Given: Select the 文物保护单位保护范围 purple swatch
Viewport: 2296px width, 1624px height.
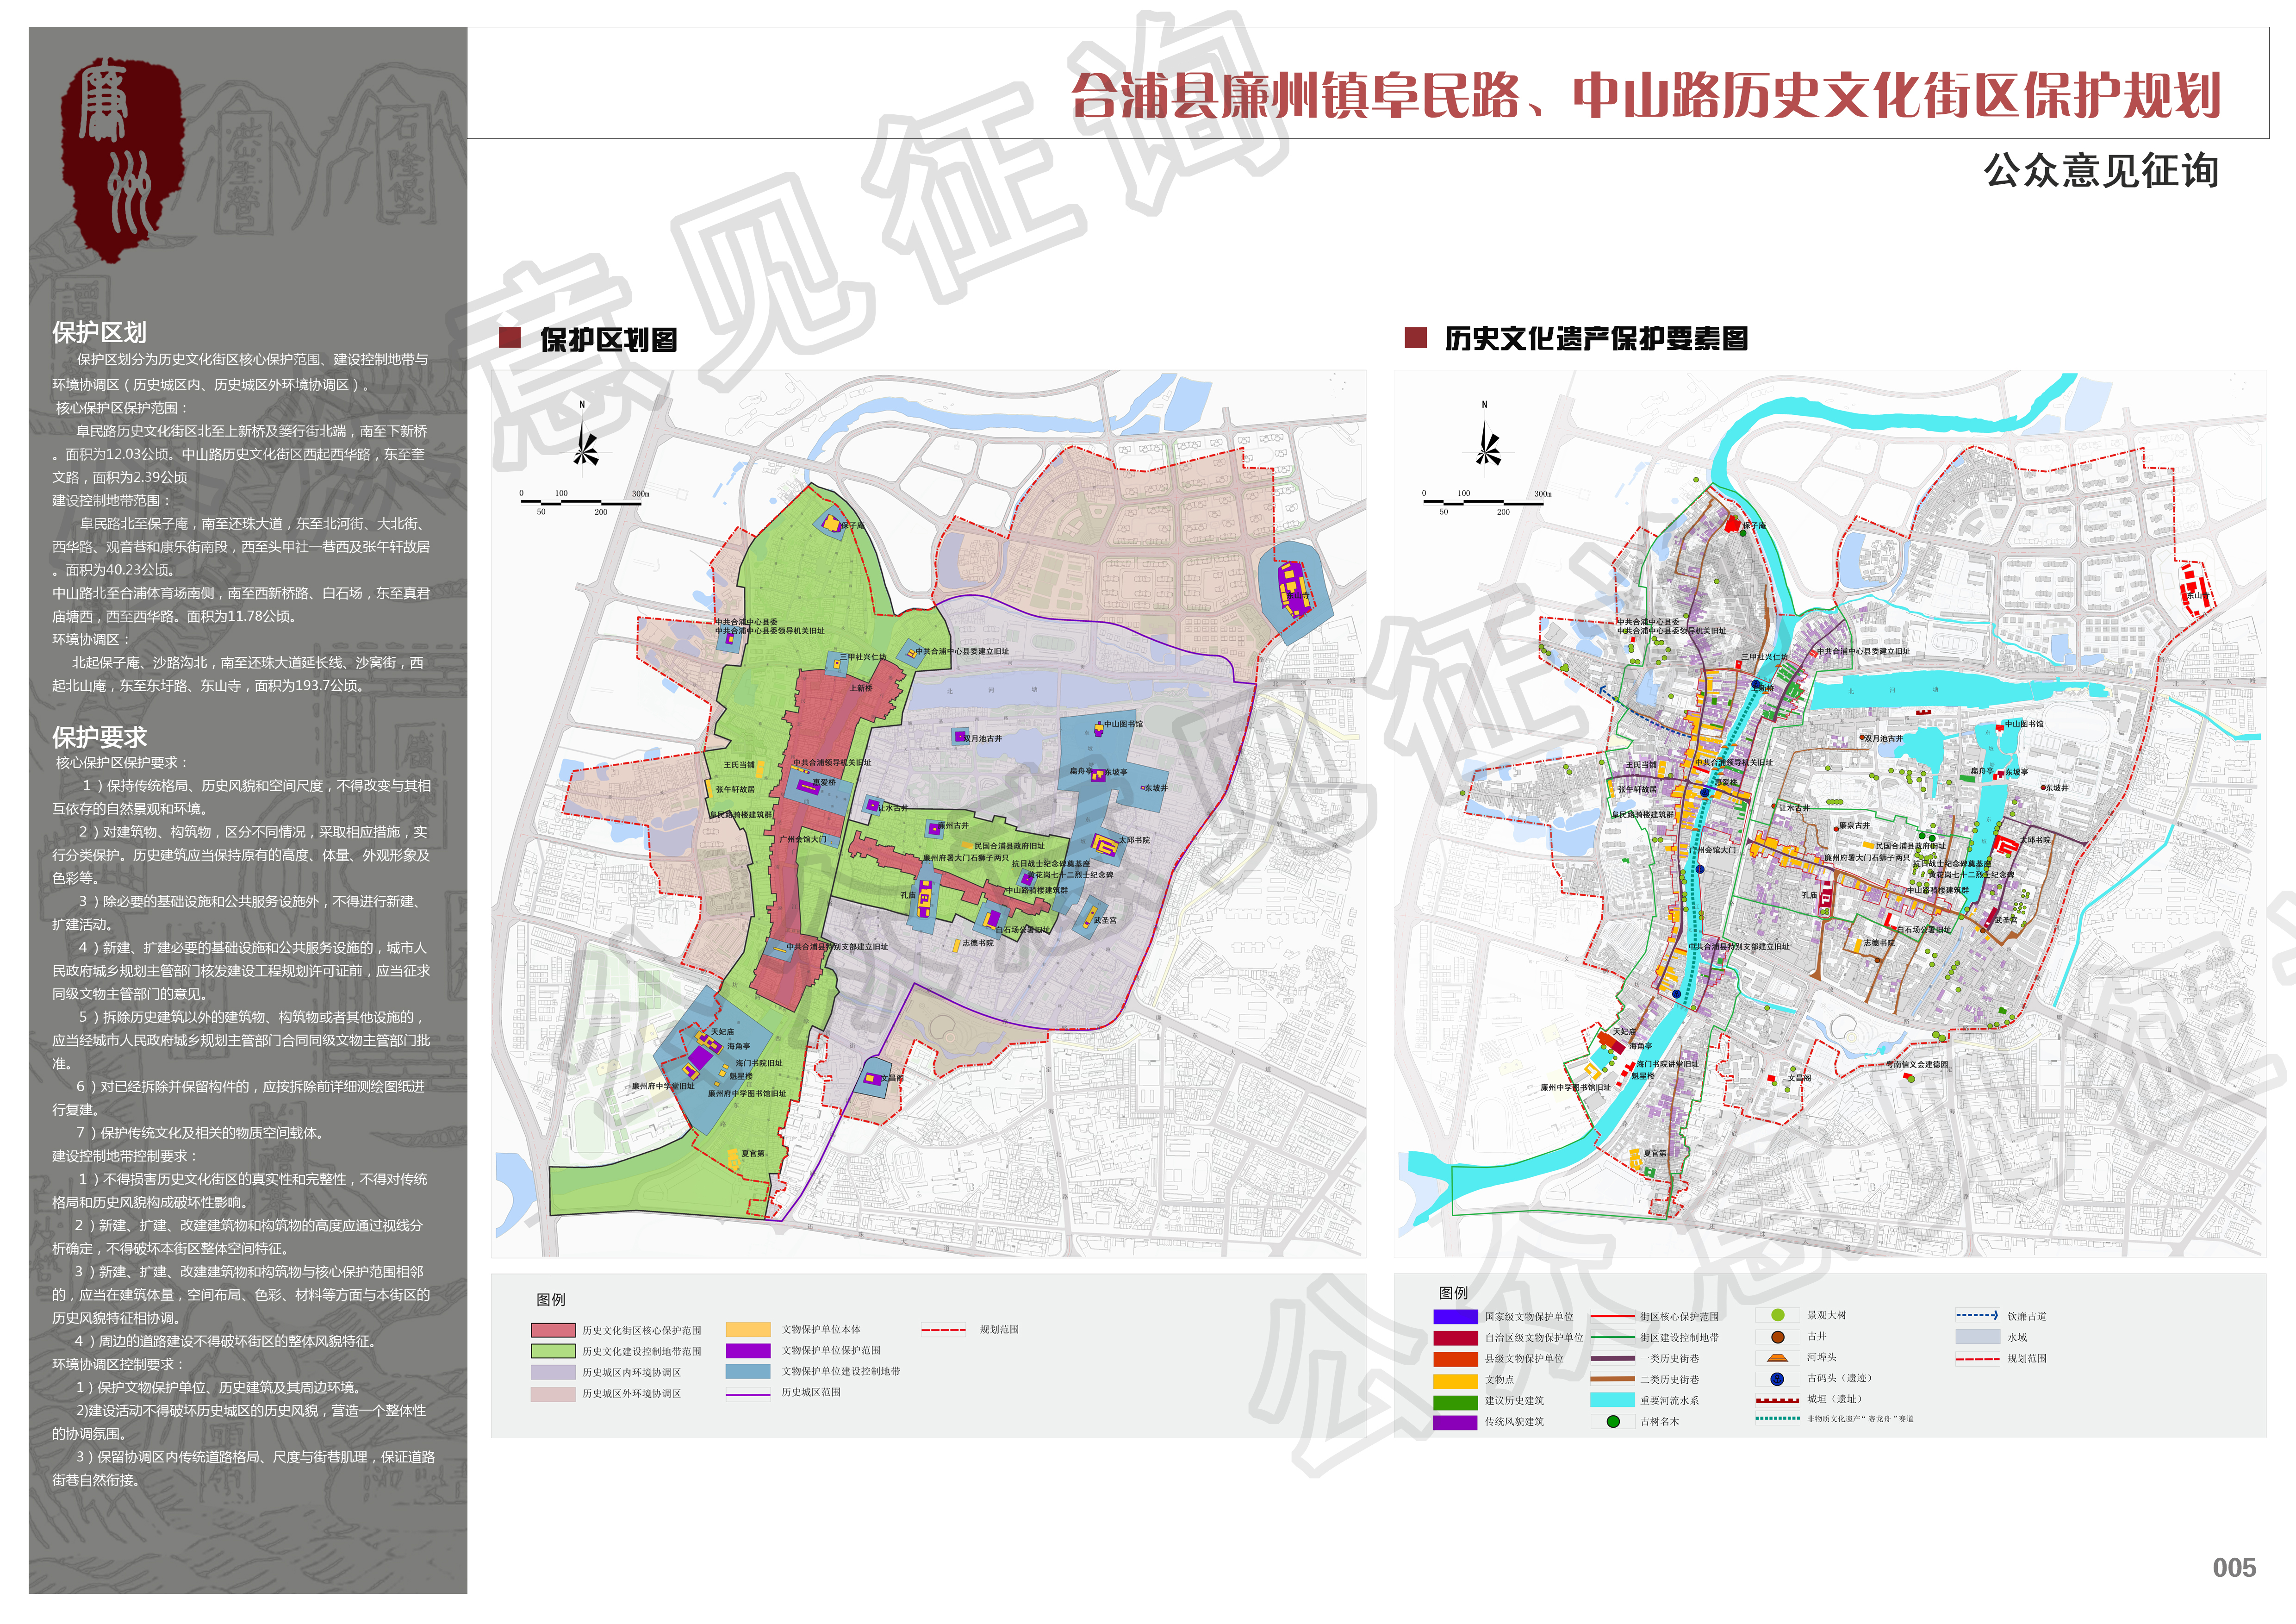Looking at the screenshot, I should [748, 1350].
